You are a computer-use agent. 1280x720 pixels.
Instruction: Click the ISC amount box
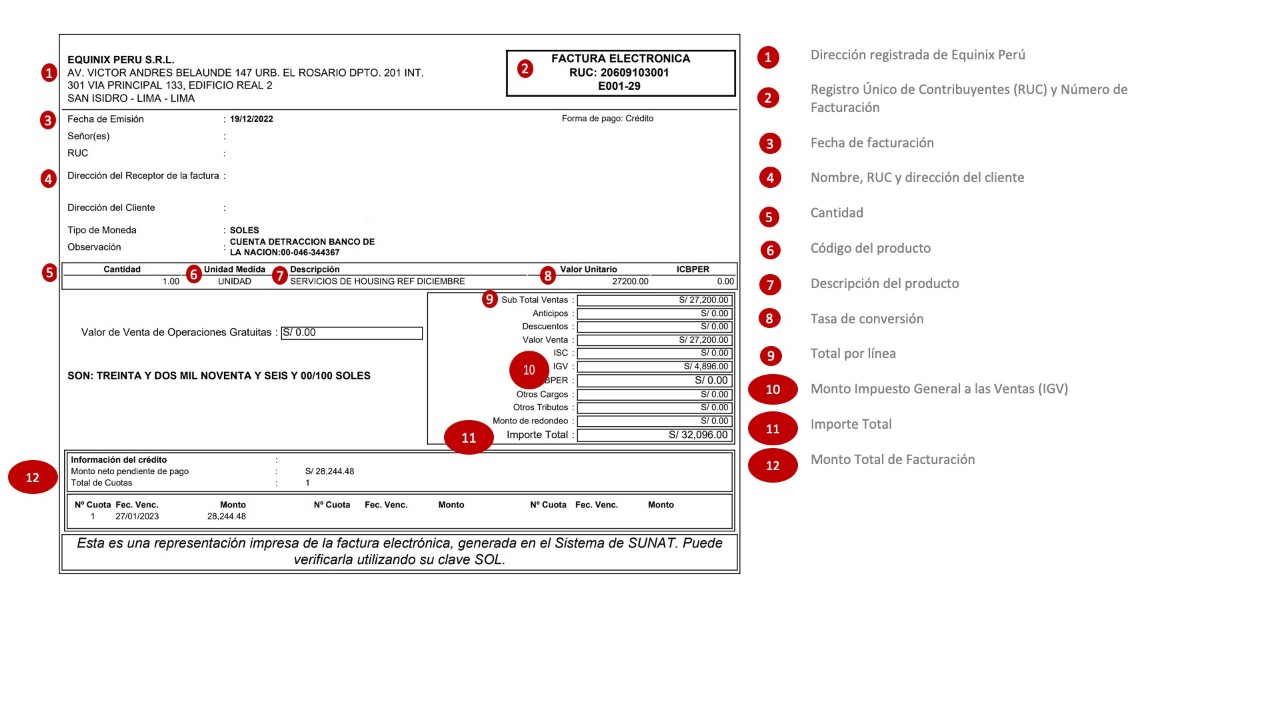click(655, 353)
